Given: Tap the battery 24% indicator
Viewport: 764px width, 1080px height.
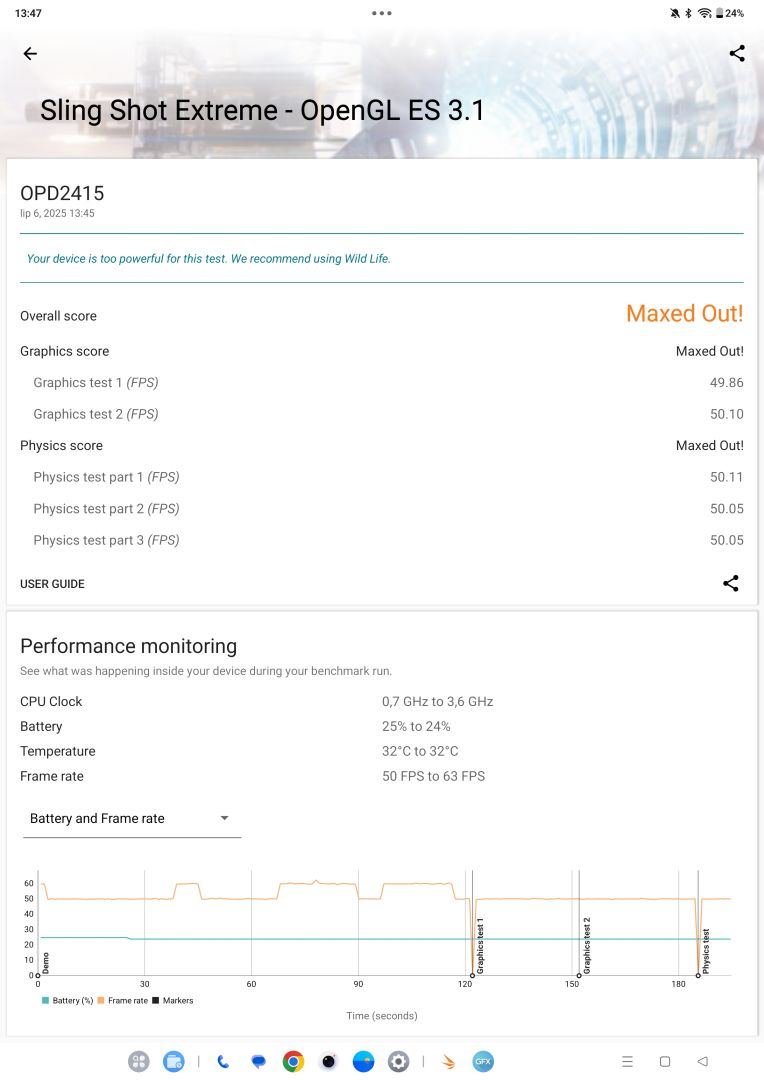Looking at the screenshot, I should pos(730,13).
